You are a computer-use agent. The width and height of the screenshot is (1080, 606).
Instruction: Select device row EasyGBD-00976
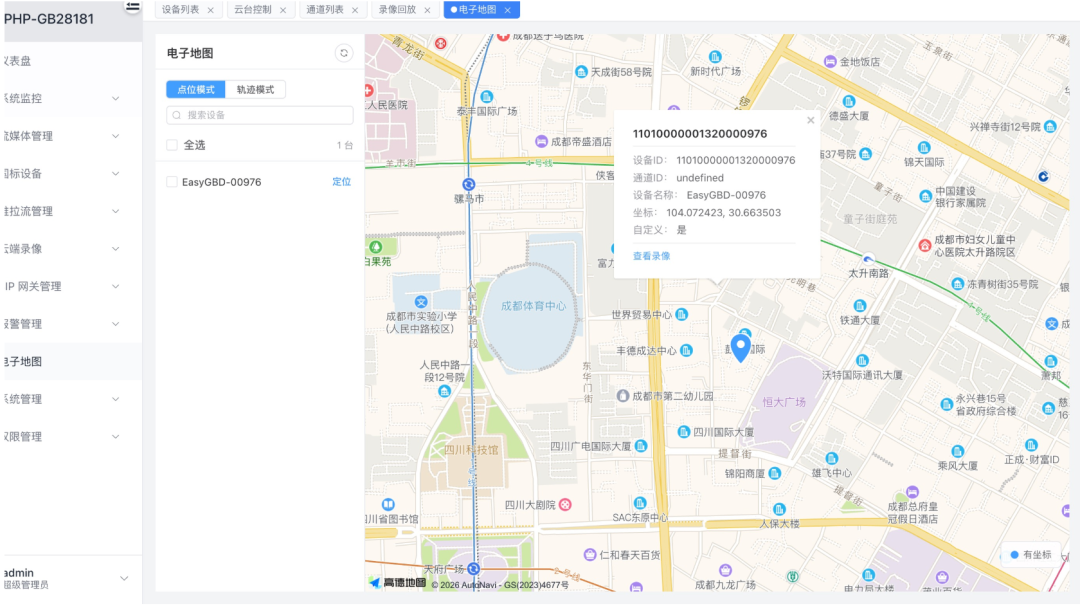260,182
